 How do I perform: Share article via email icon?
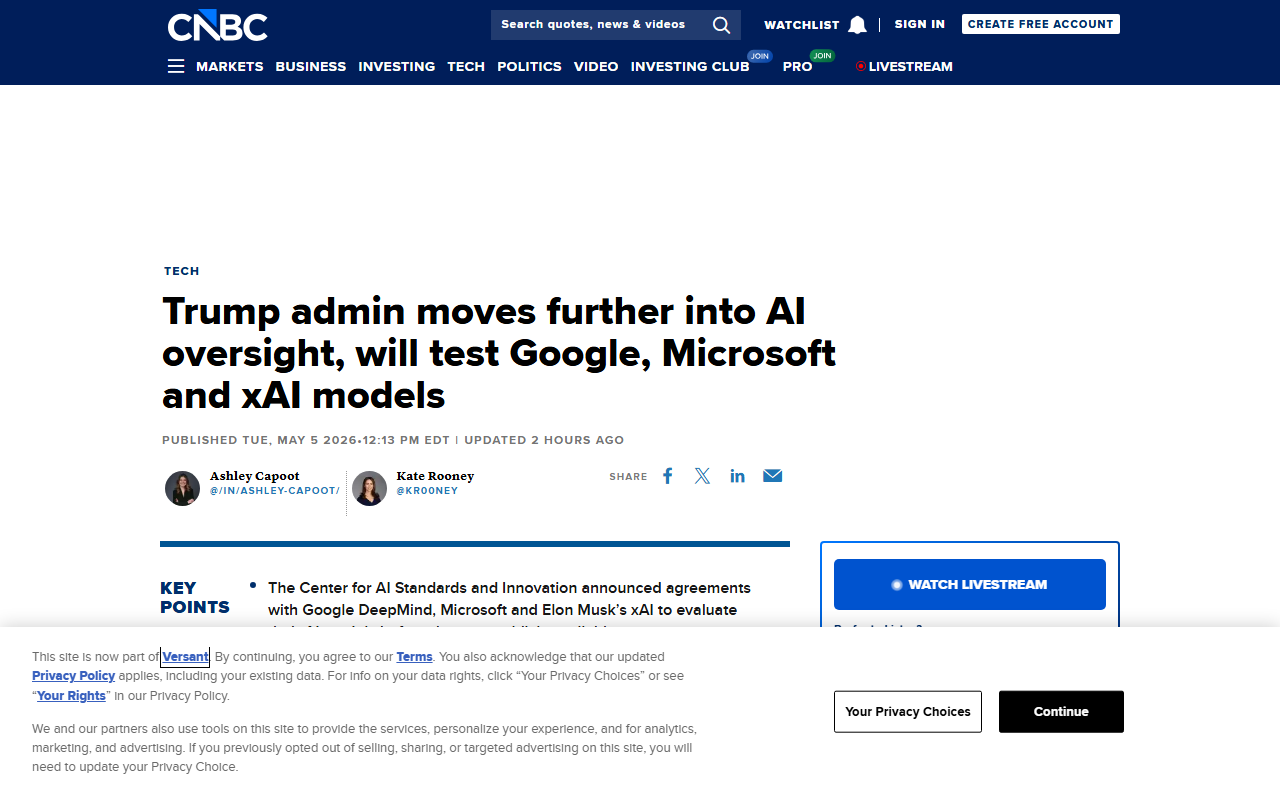point(772,476)
